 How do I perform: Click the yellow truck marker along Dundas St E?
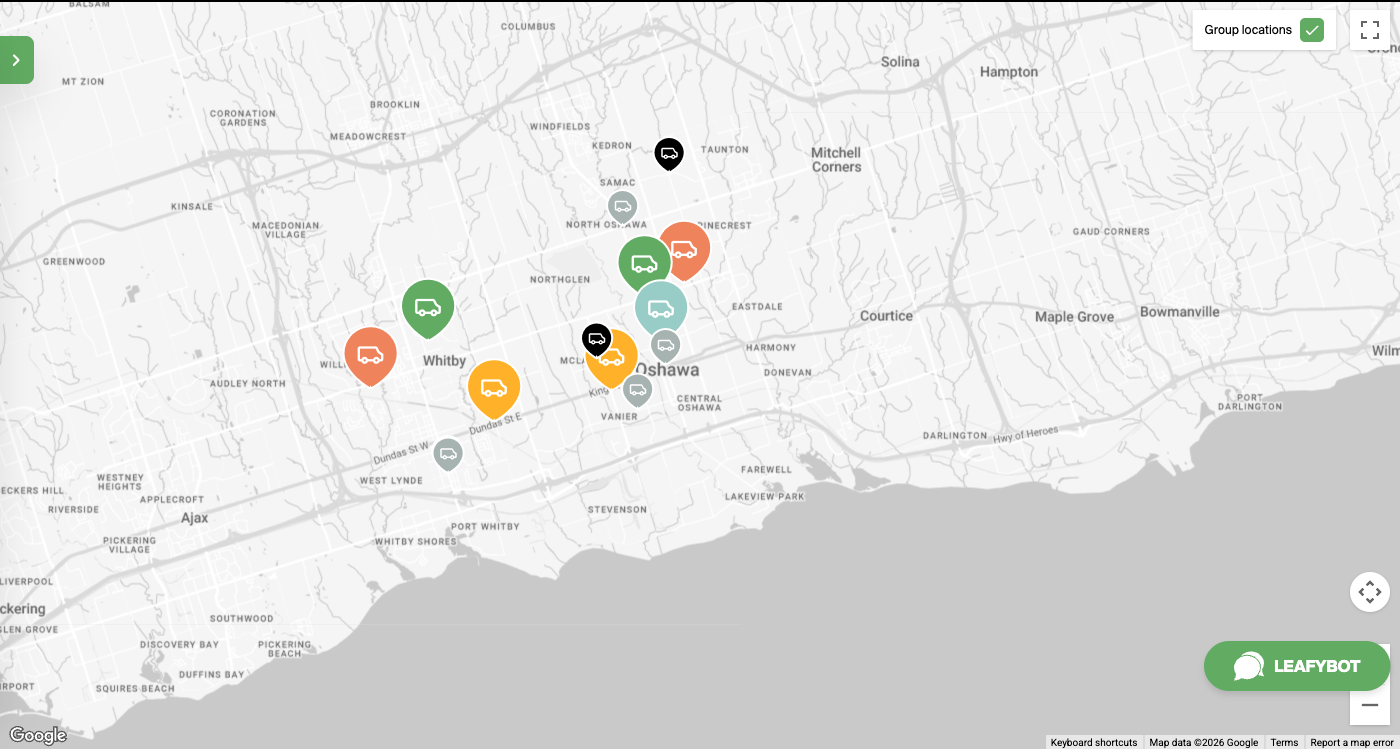pos(494,389)
